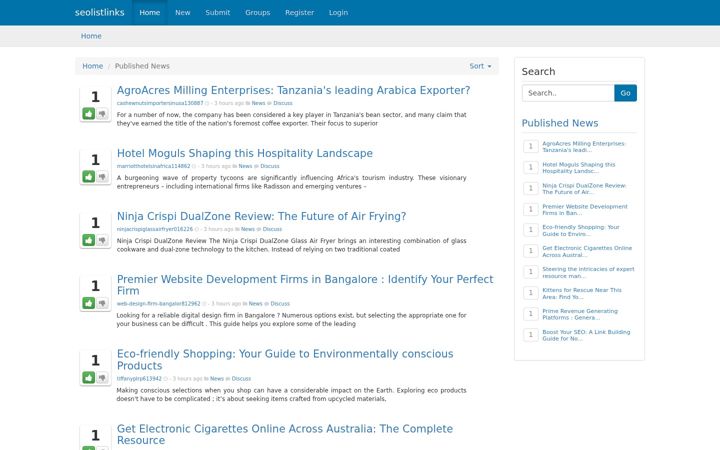Downvote the Premier Website Development Firms post
This screenshot has width=720, height=450.
point(102,303)
